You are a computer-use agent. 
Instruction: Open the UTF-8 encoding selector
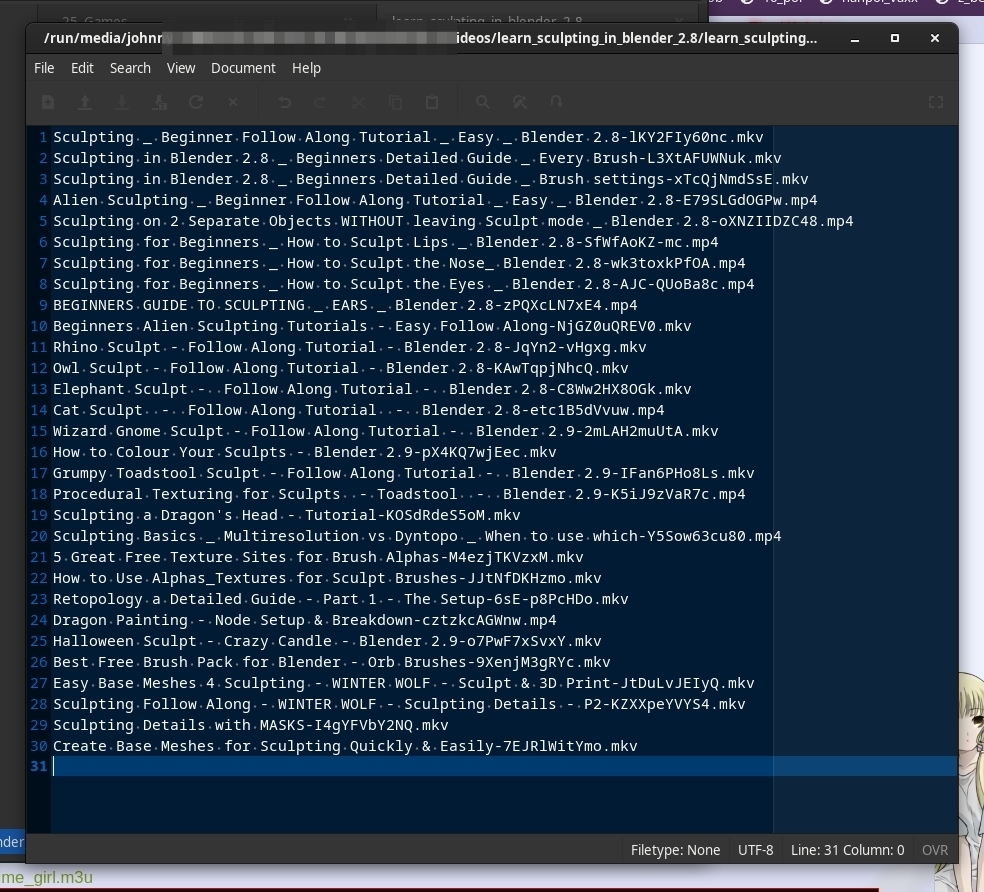click(x=756, y=850)
